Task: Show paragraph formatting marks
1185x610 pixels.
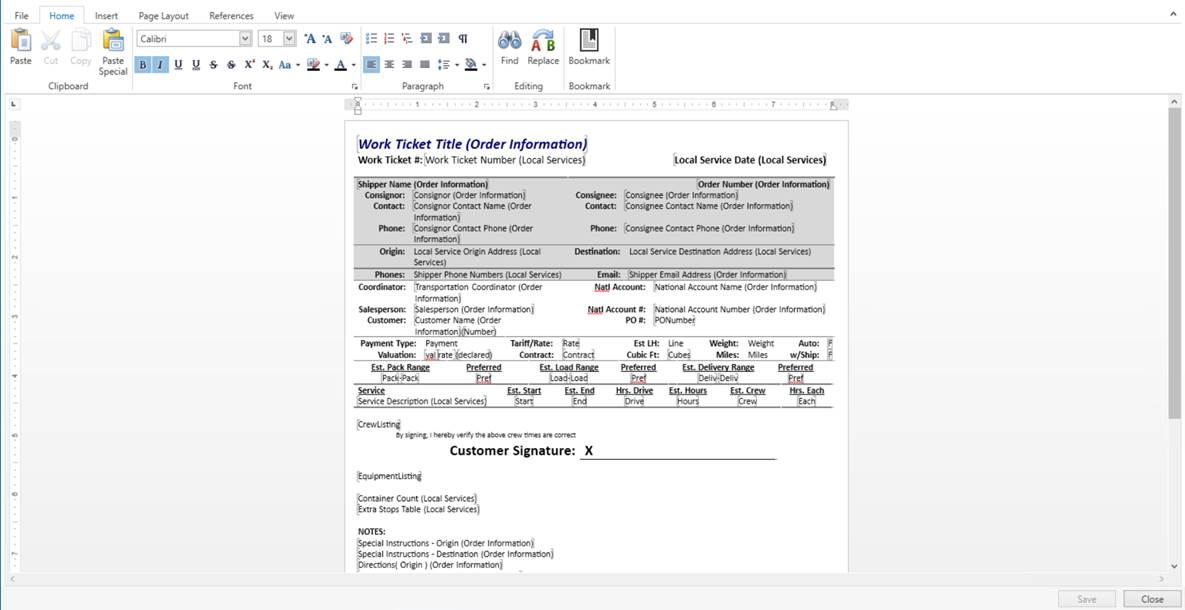Action: pos(462,38)
